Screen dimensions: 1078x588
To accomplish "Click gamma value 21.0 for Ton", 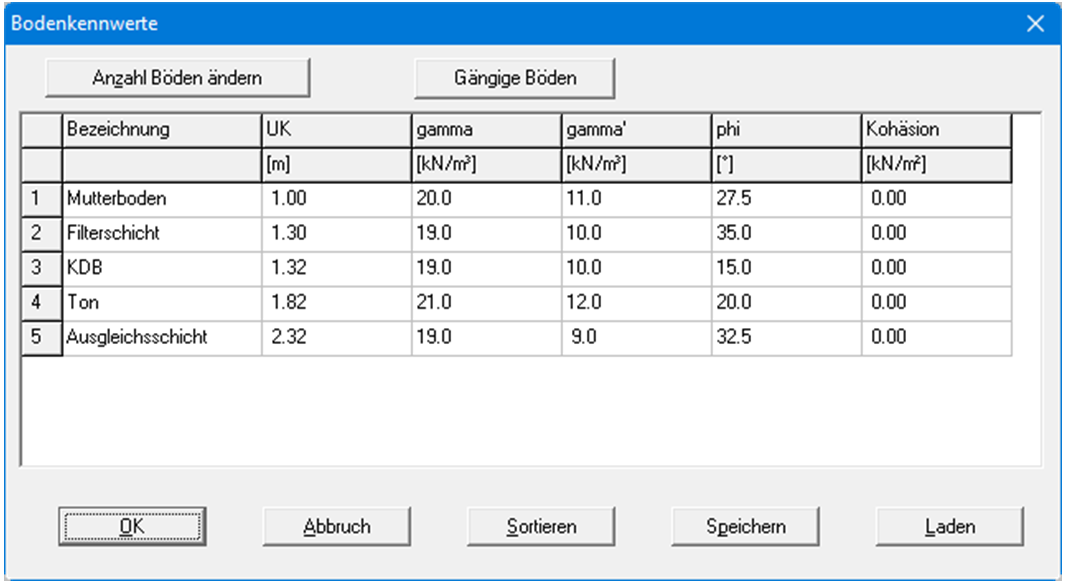I will (x=486, y=302).
